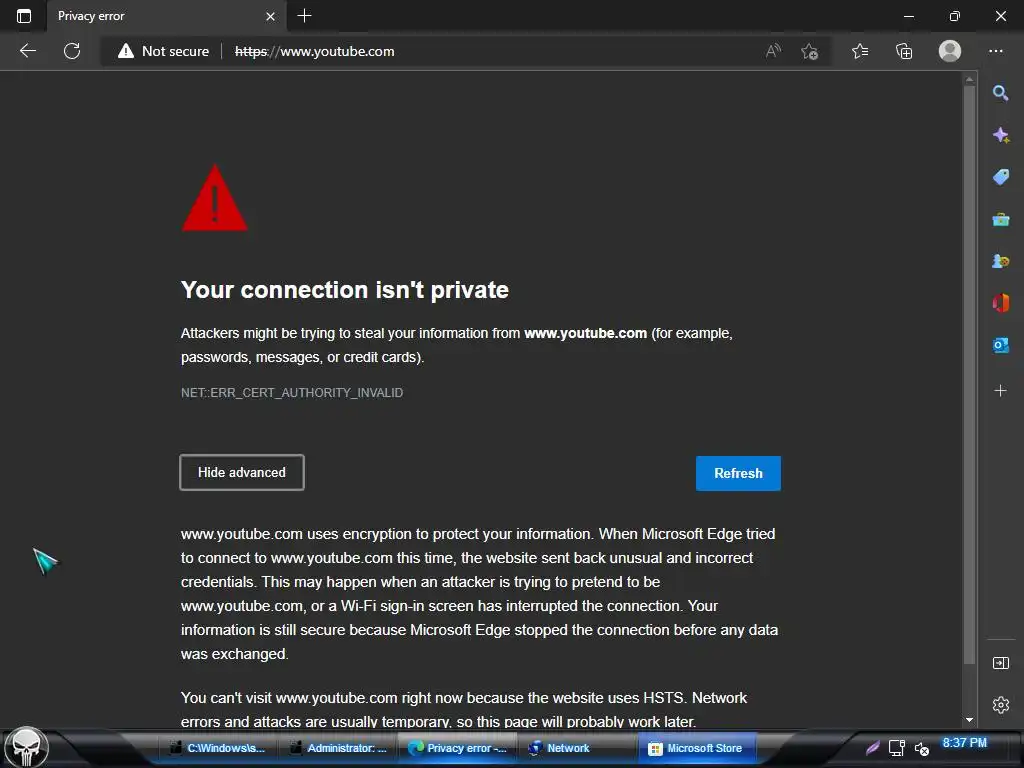Toggle the vertical tabs button
Screen dimensions: 1024x768
(24, 16)
